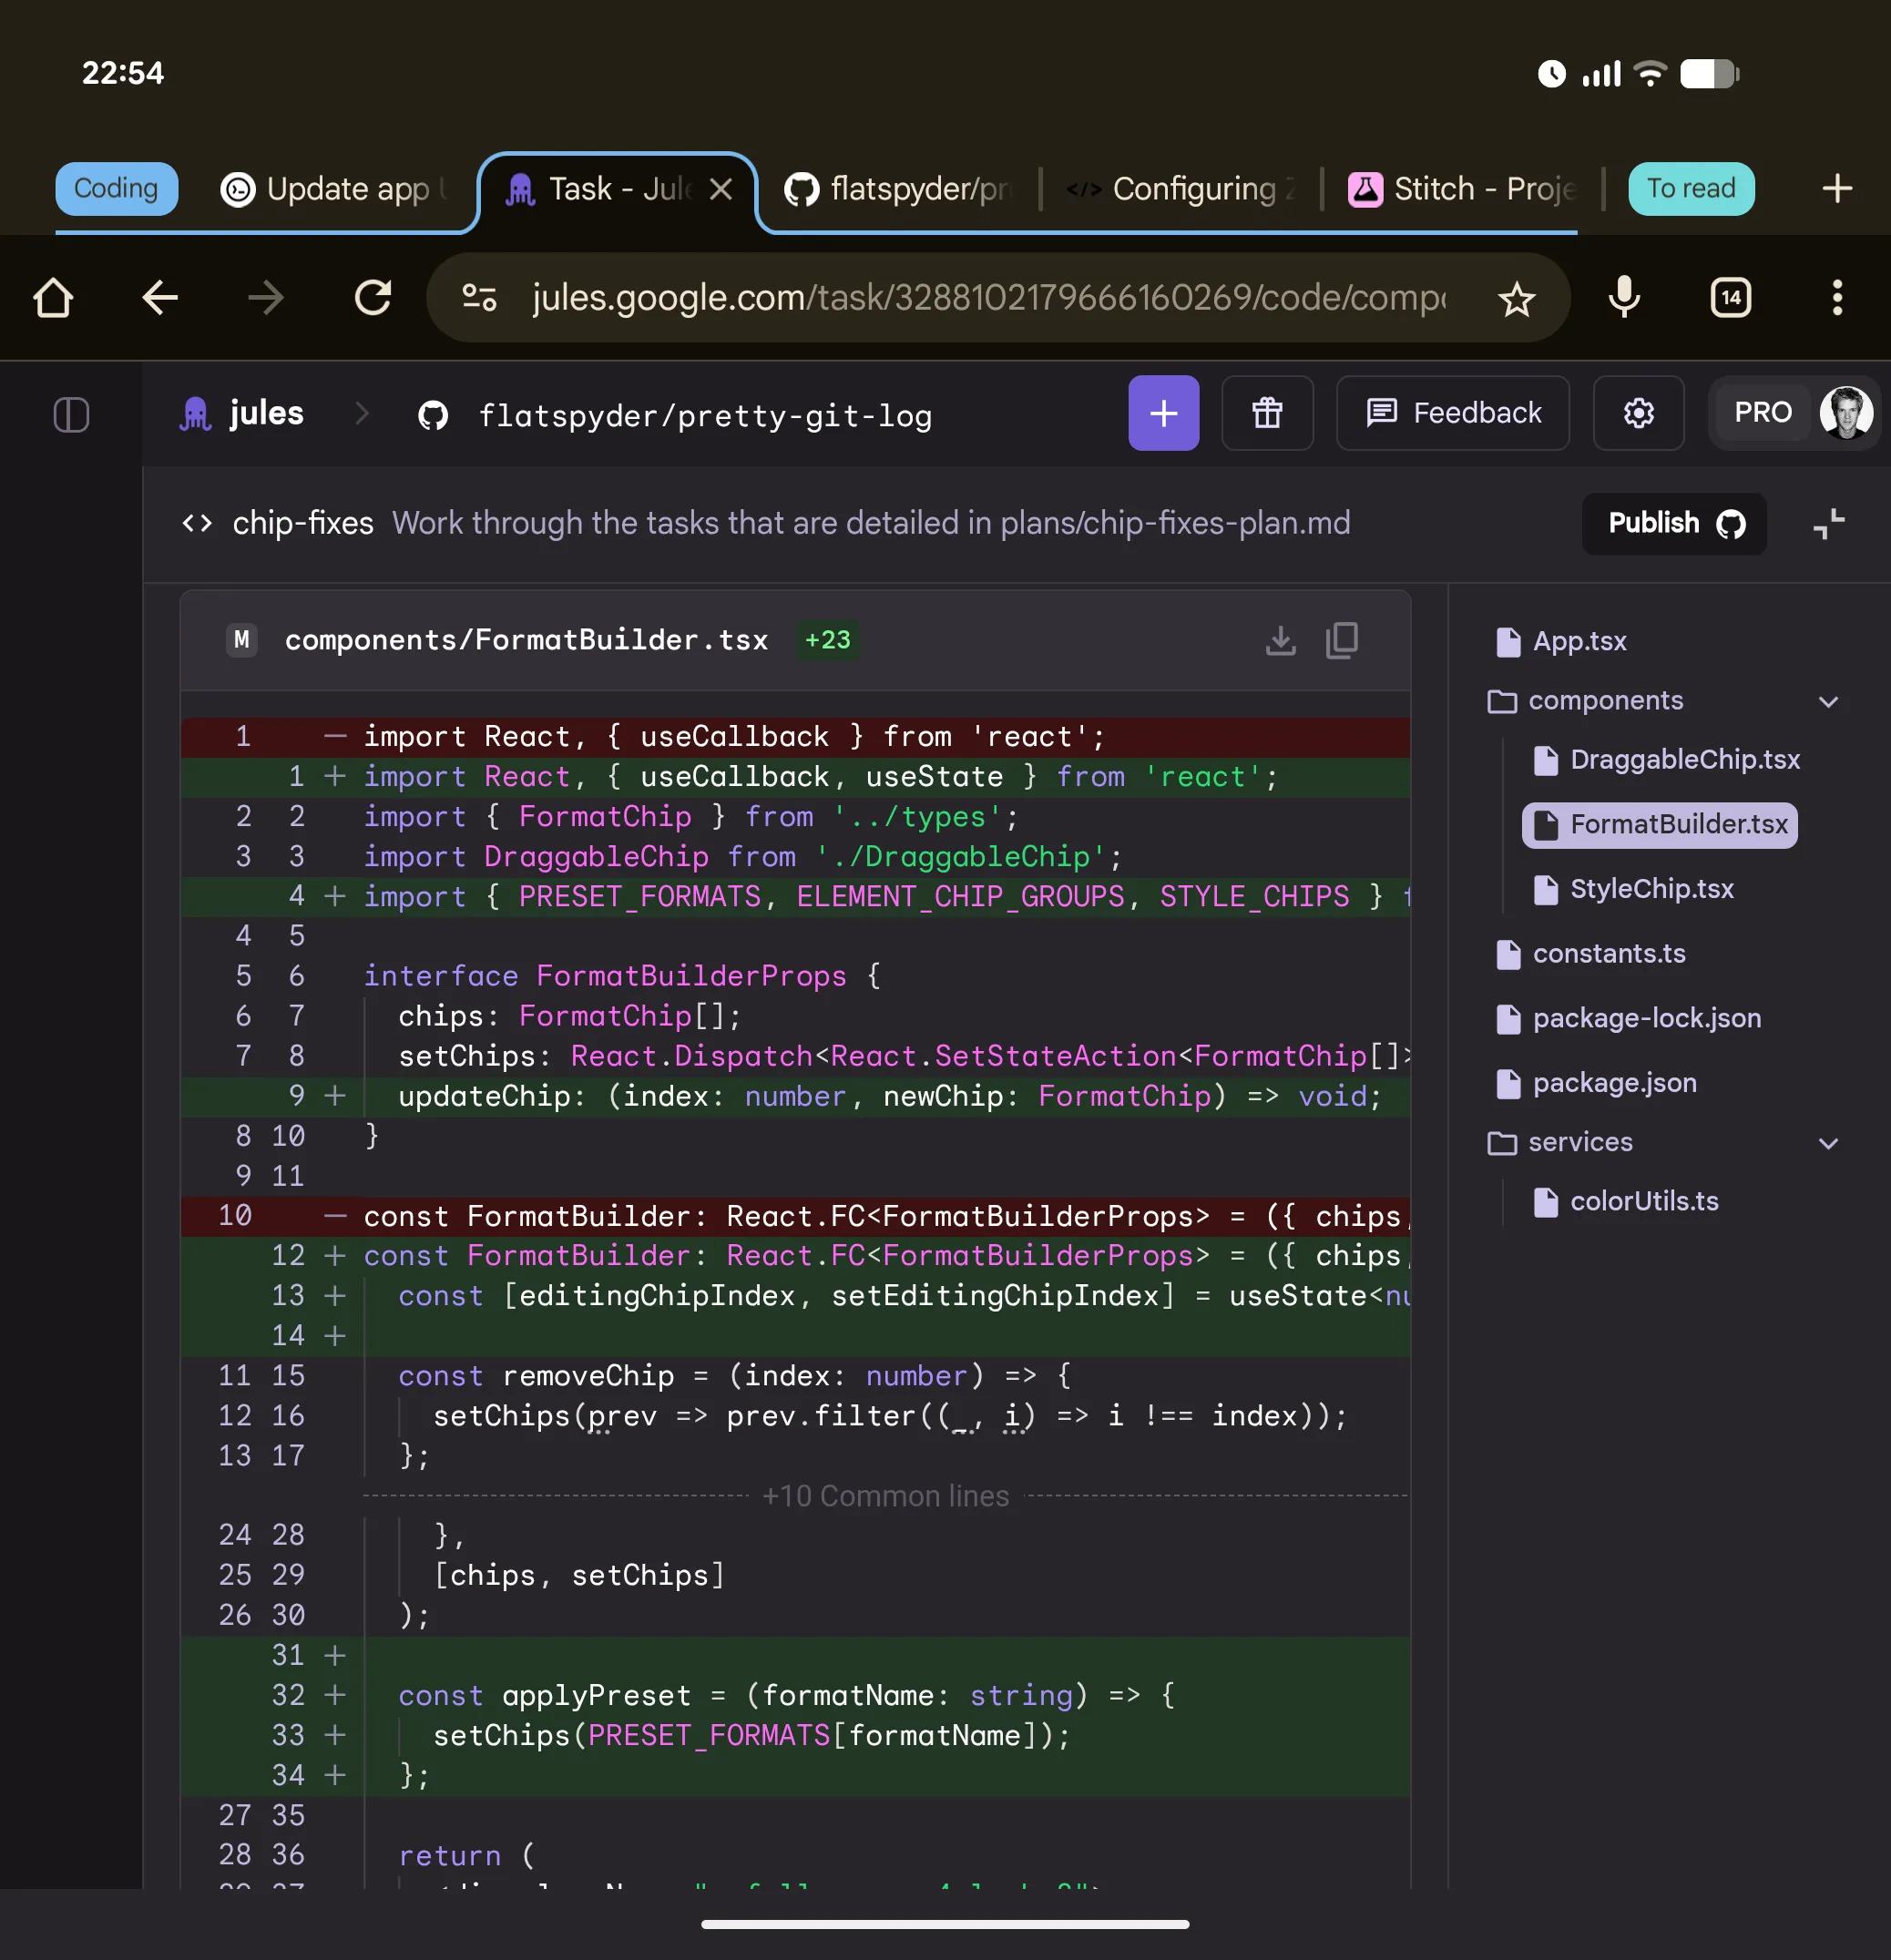
Task: Switch to the flatspyder GitHub tab
Action: pos(898,189)
